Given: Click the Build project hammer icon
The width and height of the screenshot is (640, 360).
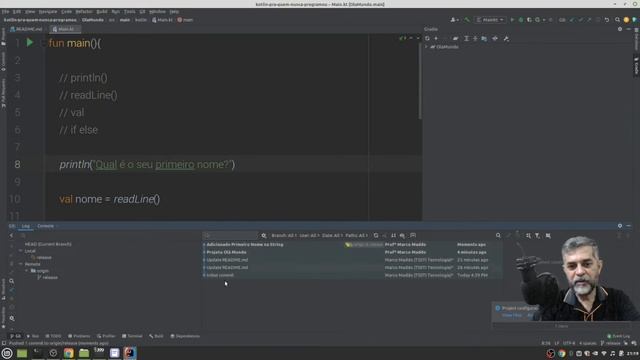Looking at the screenshot, I should (467, 20).
